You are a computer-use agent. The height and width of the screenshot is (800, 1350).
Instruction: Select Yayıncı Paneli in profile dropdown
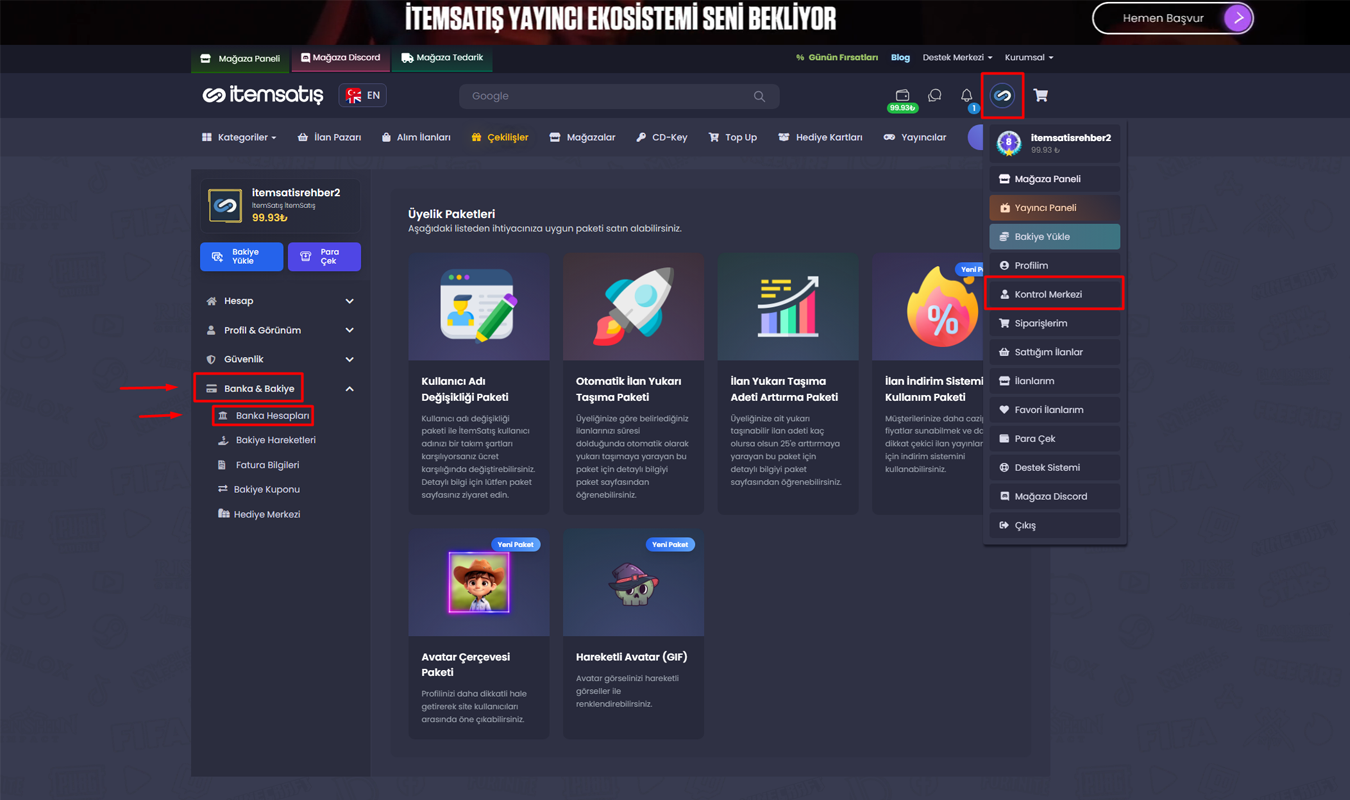pyautogui.click(x=1054, y=208)
